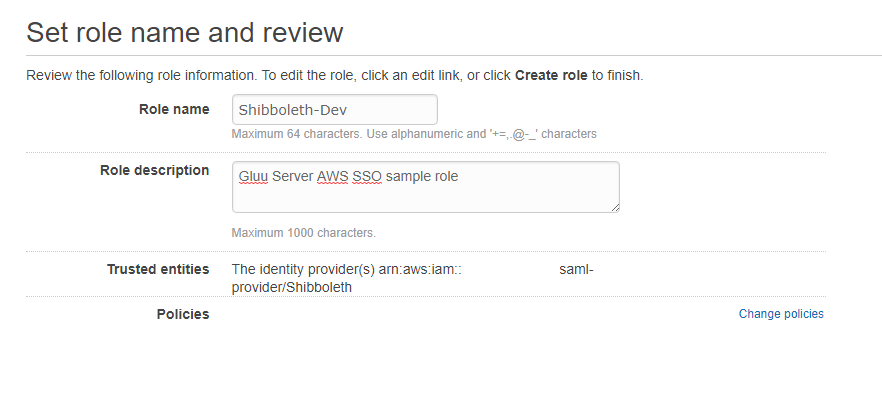Click the misspelled word 'Gluu' in the description
The image size is (882, 406).
point(253,176)
